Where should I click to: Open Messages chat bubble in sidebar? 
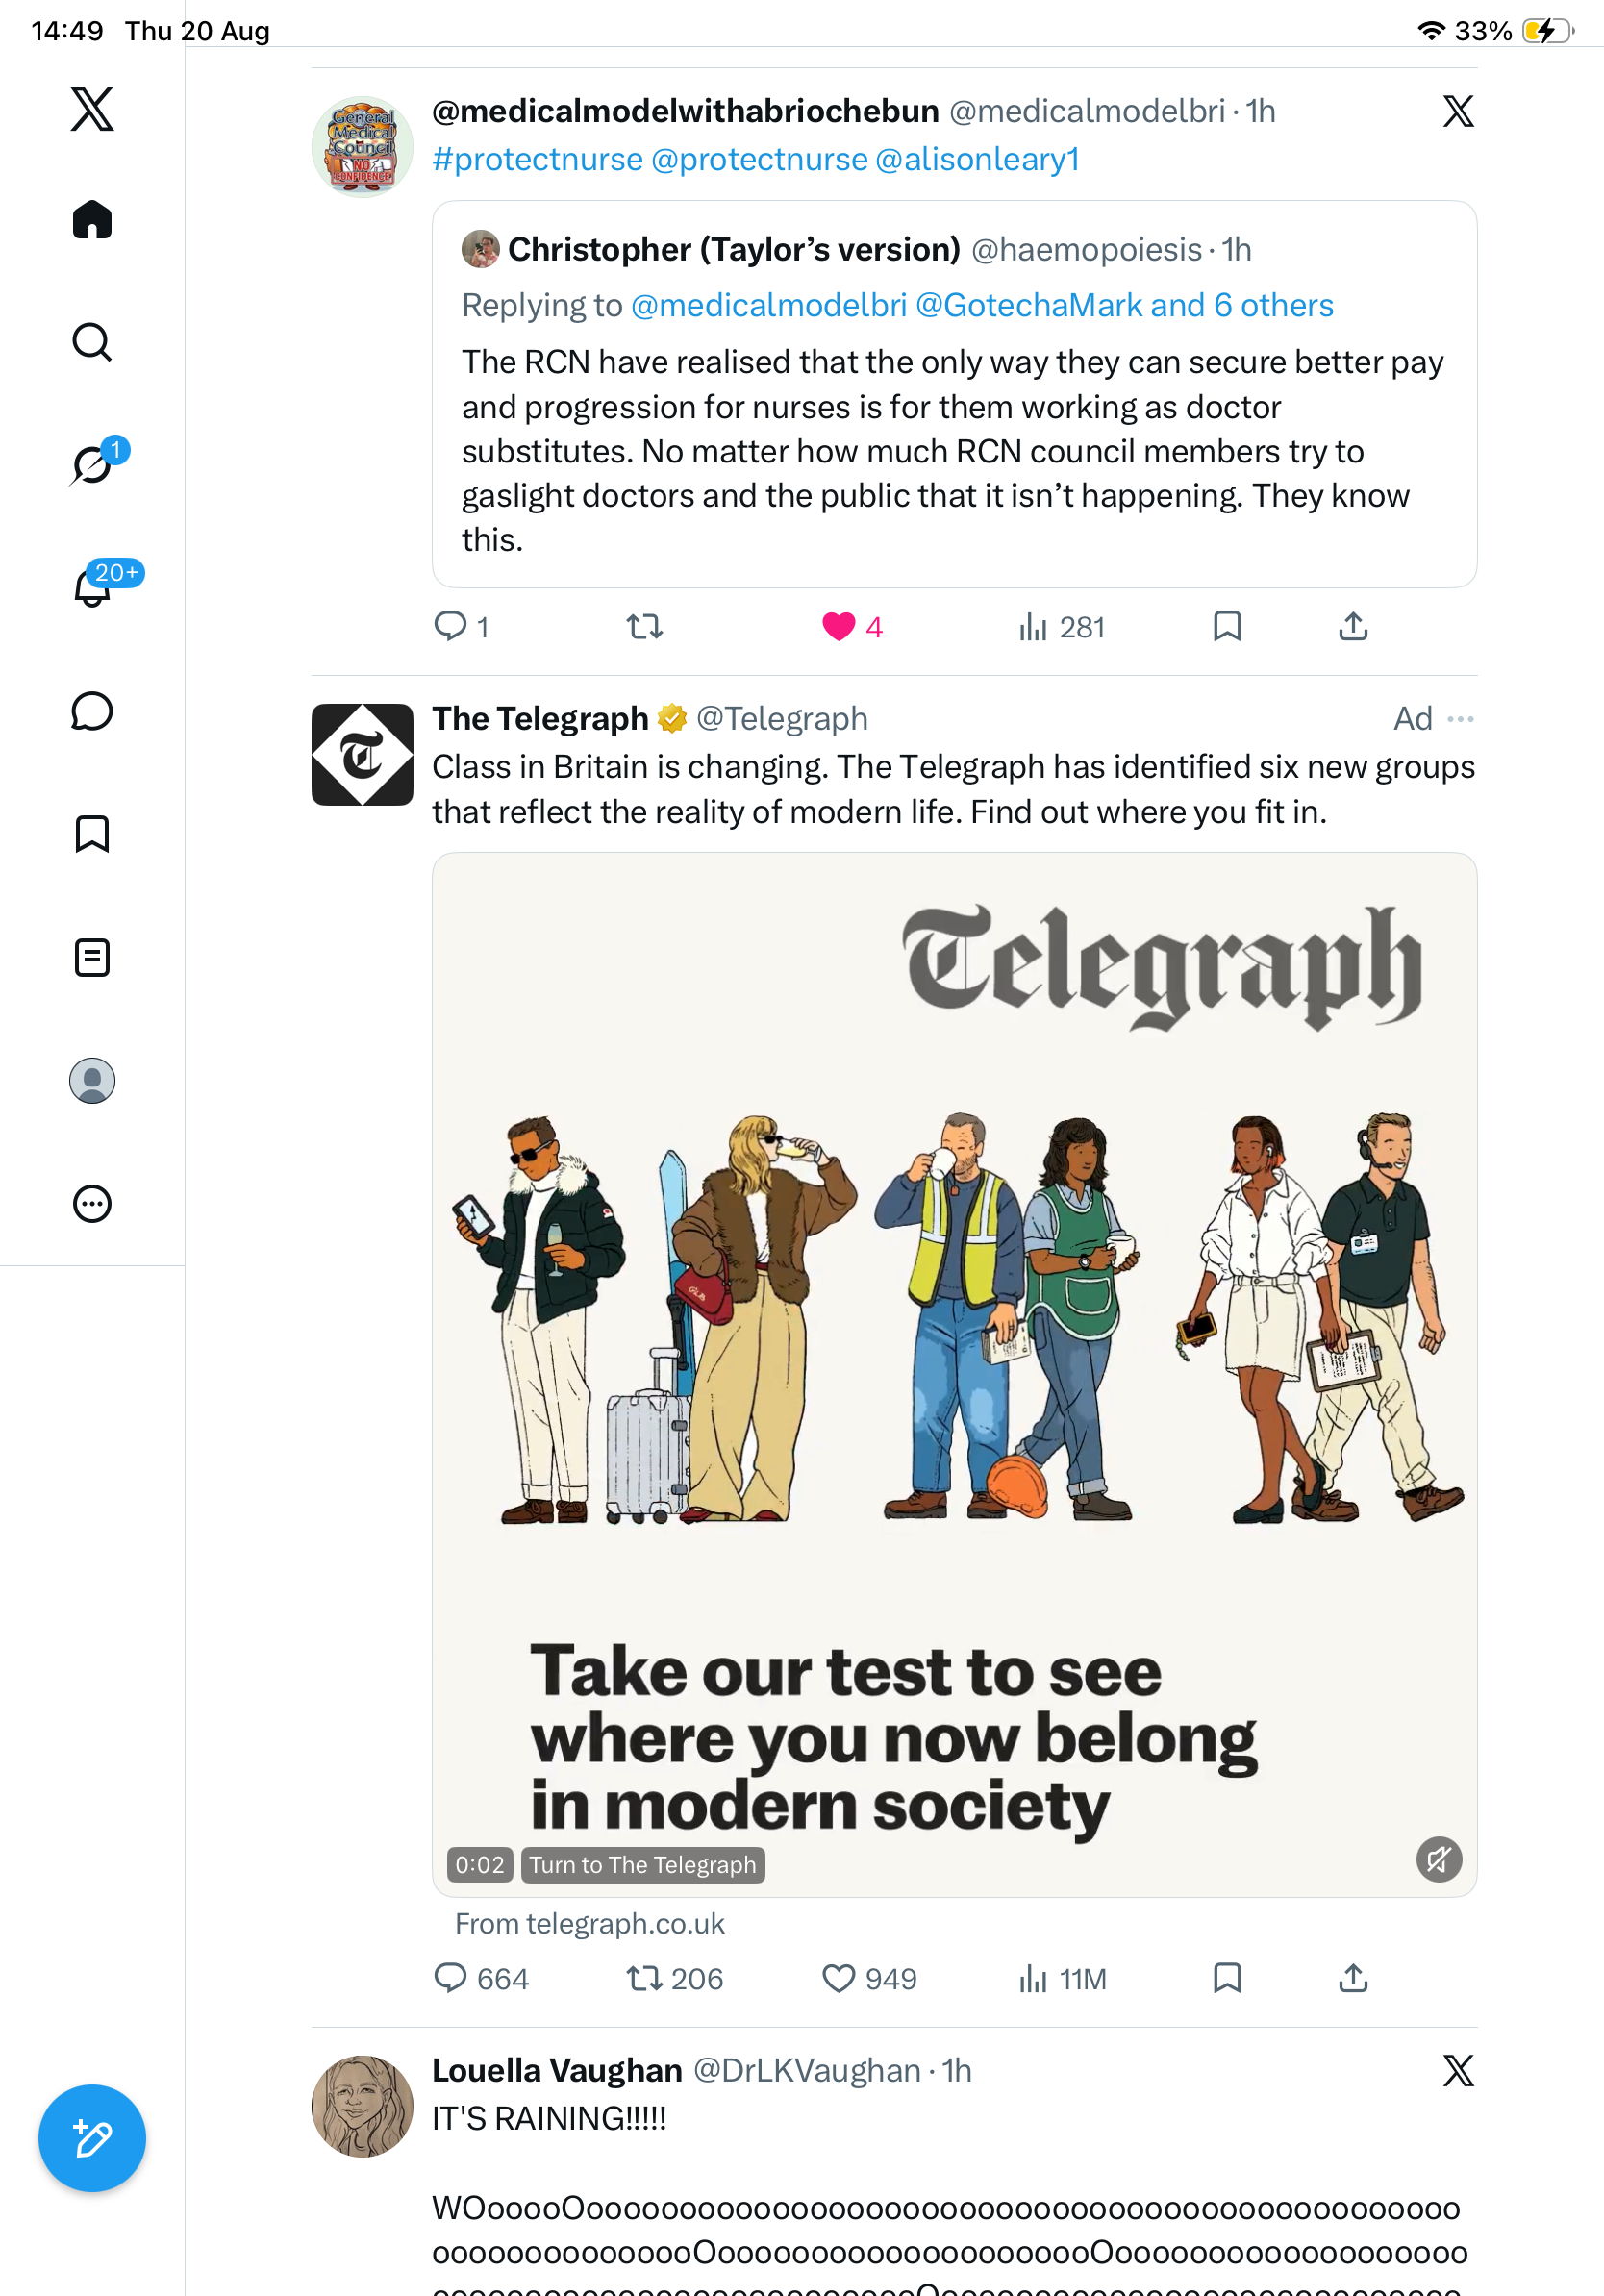pos(92,711)
